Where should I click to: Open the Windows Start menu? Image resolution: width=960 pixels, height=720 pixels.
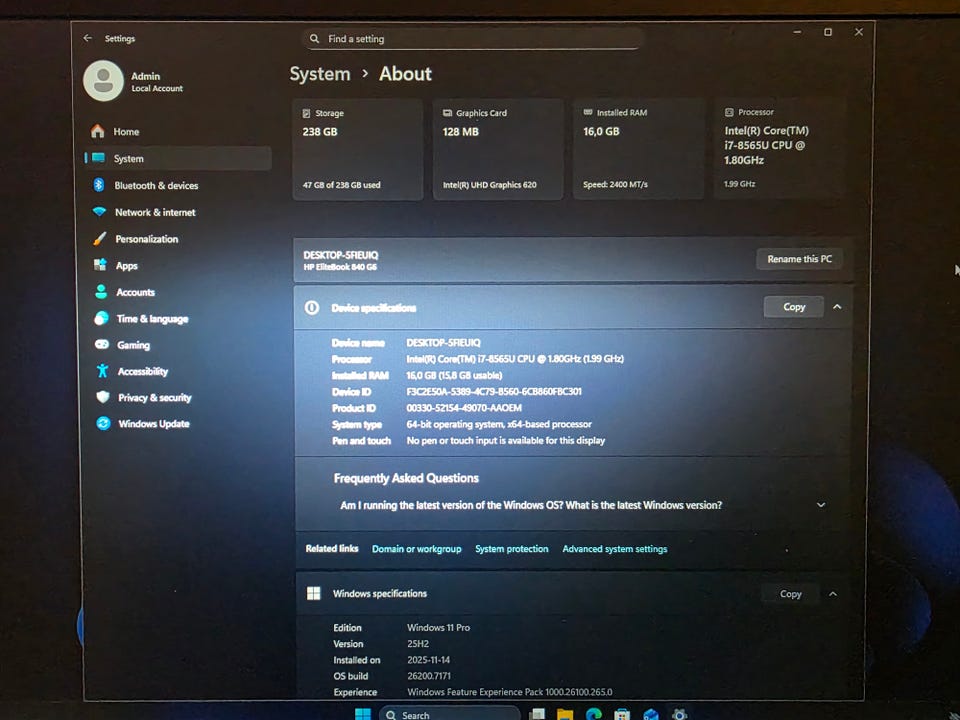click(x=362, y=714)
